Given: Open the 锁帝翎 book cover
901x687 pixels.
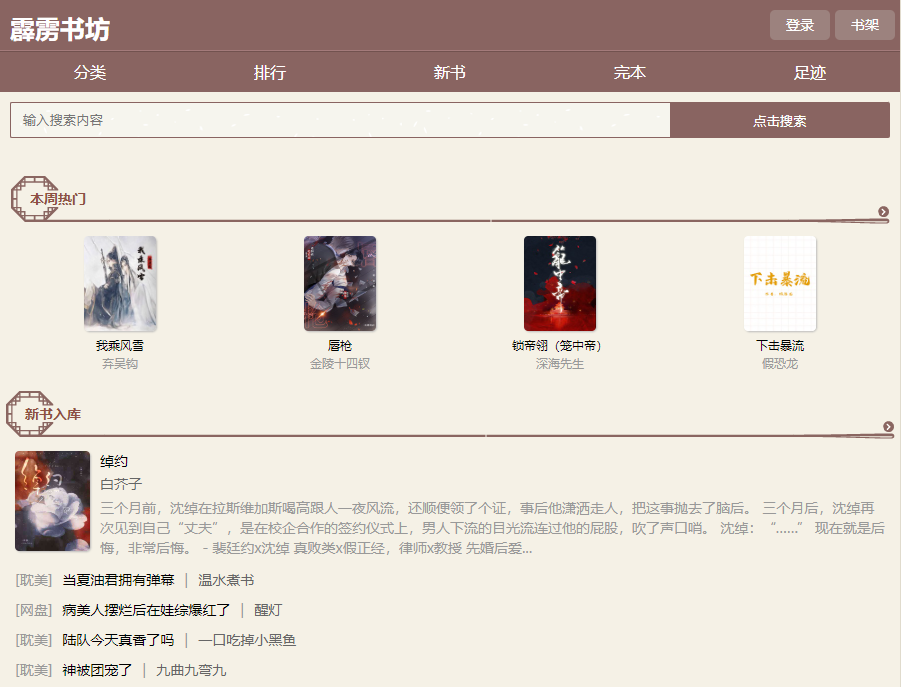Looking at the screenshot, I should click(560, 283).
